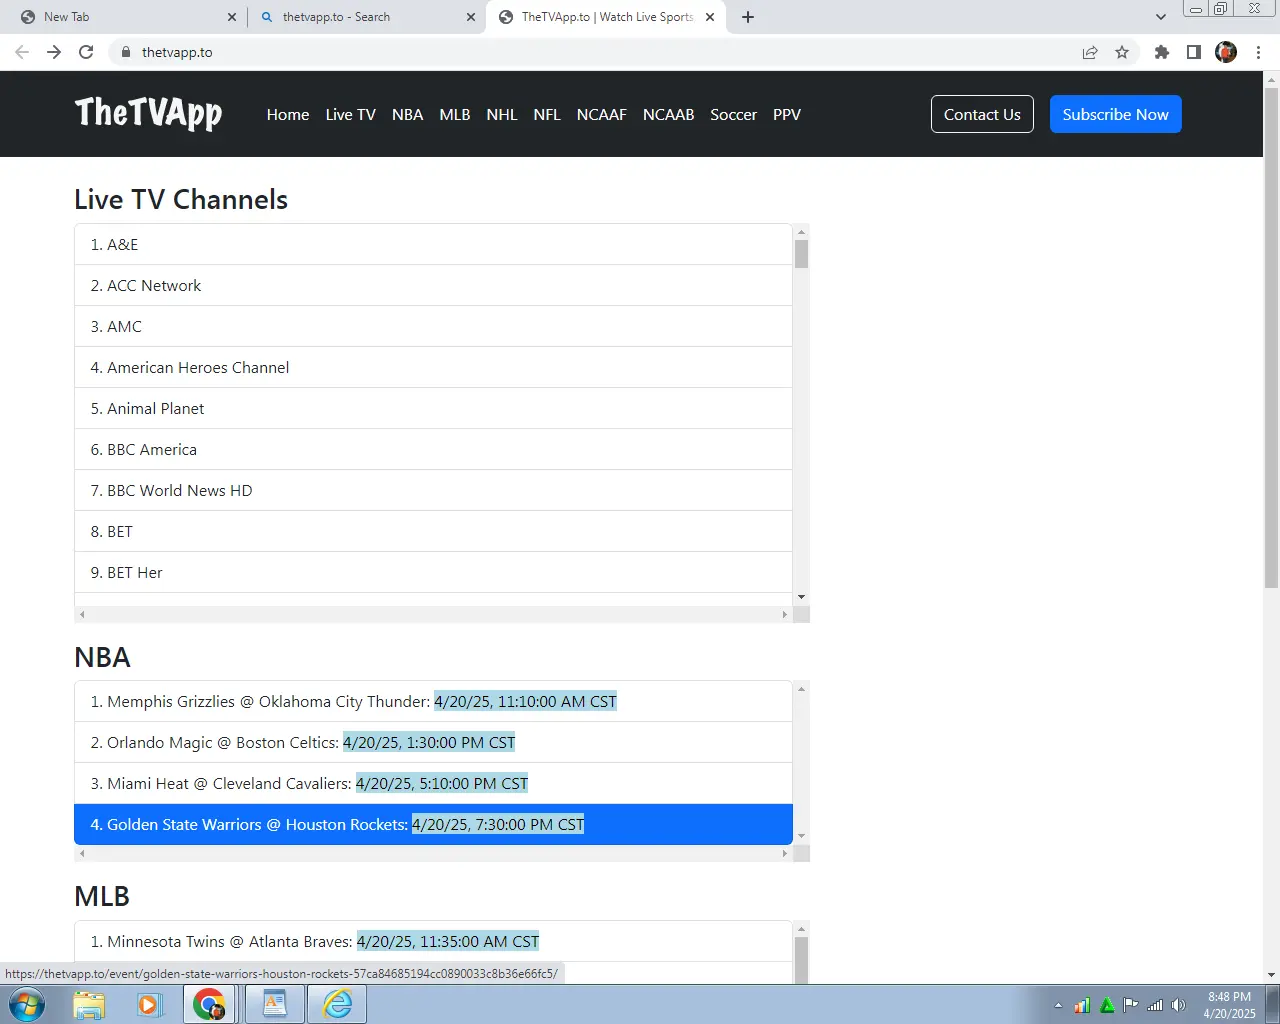Image resolution: width=1280 pixels, height=1024 pixels.
Task: Open the Soccer nav link
Action: (x=734, y=114)
